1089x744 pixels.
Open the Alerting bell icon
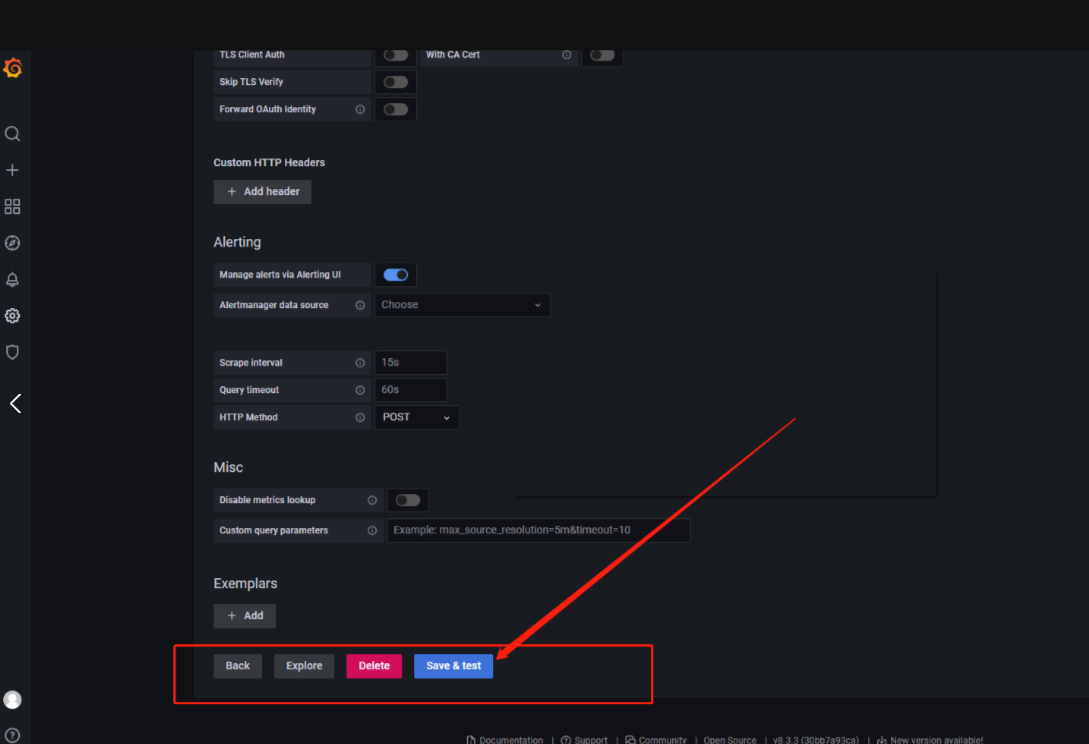(13, 279)
